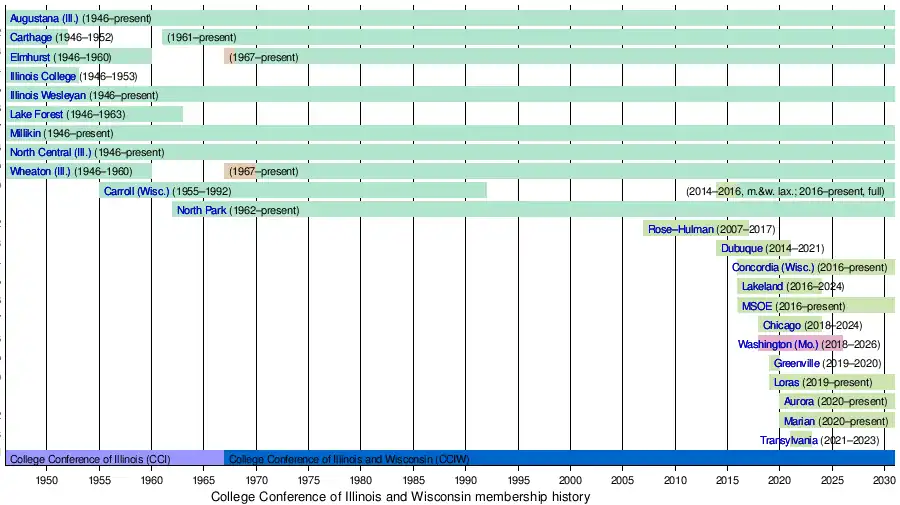Open the Elmhurst link
The height and width of the screenshot is (505, 900).
tap(30, 57)
